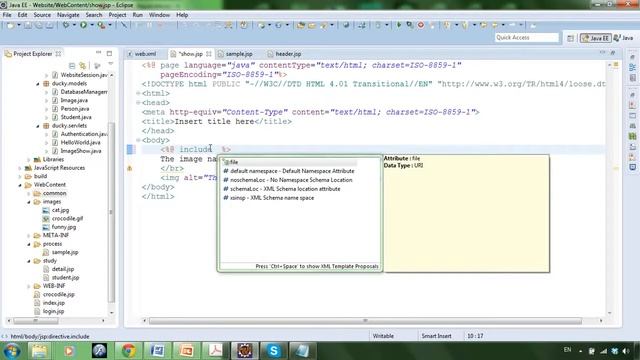Click the warning marker in the editor gutter
The height and width of the screenshot is (360, 640).
click(x=130, y=168)
